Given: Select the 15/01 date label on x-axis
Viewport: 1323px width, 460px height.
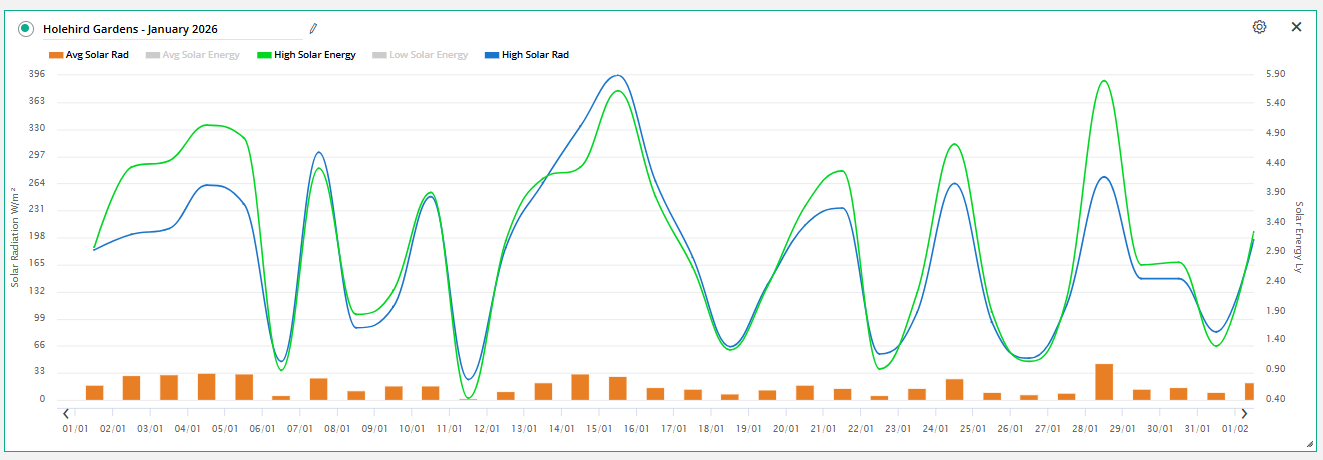Looking at the screenshot, I should [599, 429].
